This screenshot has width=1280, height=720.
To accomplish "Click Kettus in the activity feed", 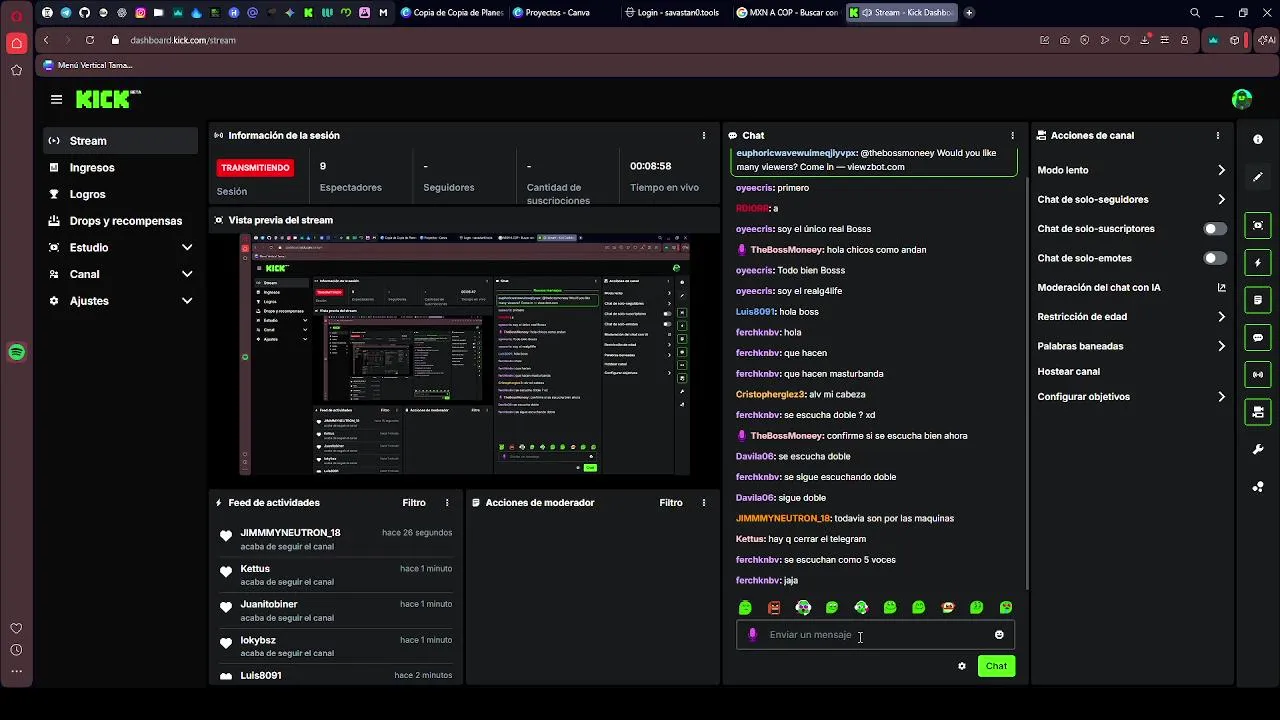I will point(255,569).
